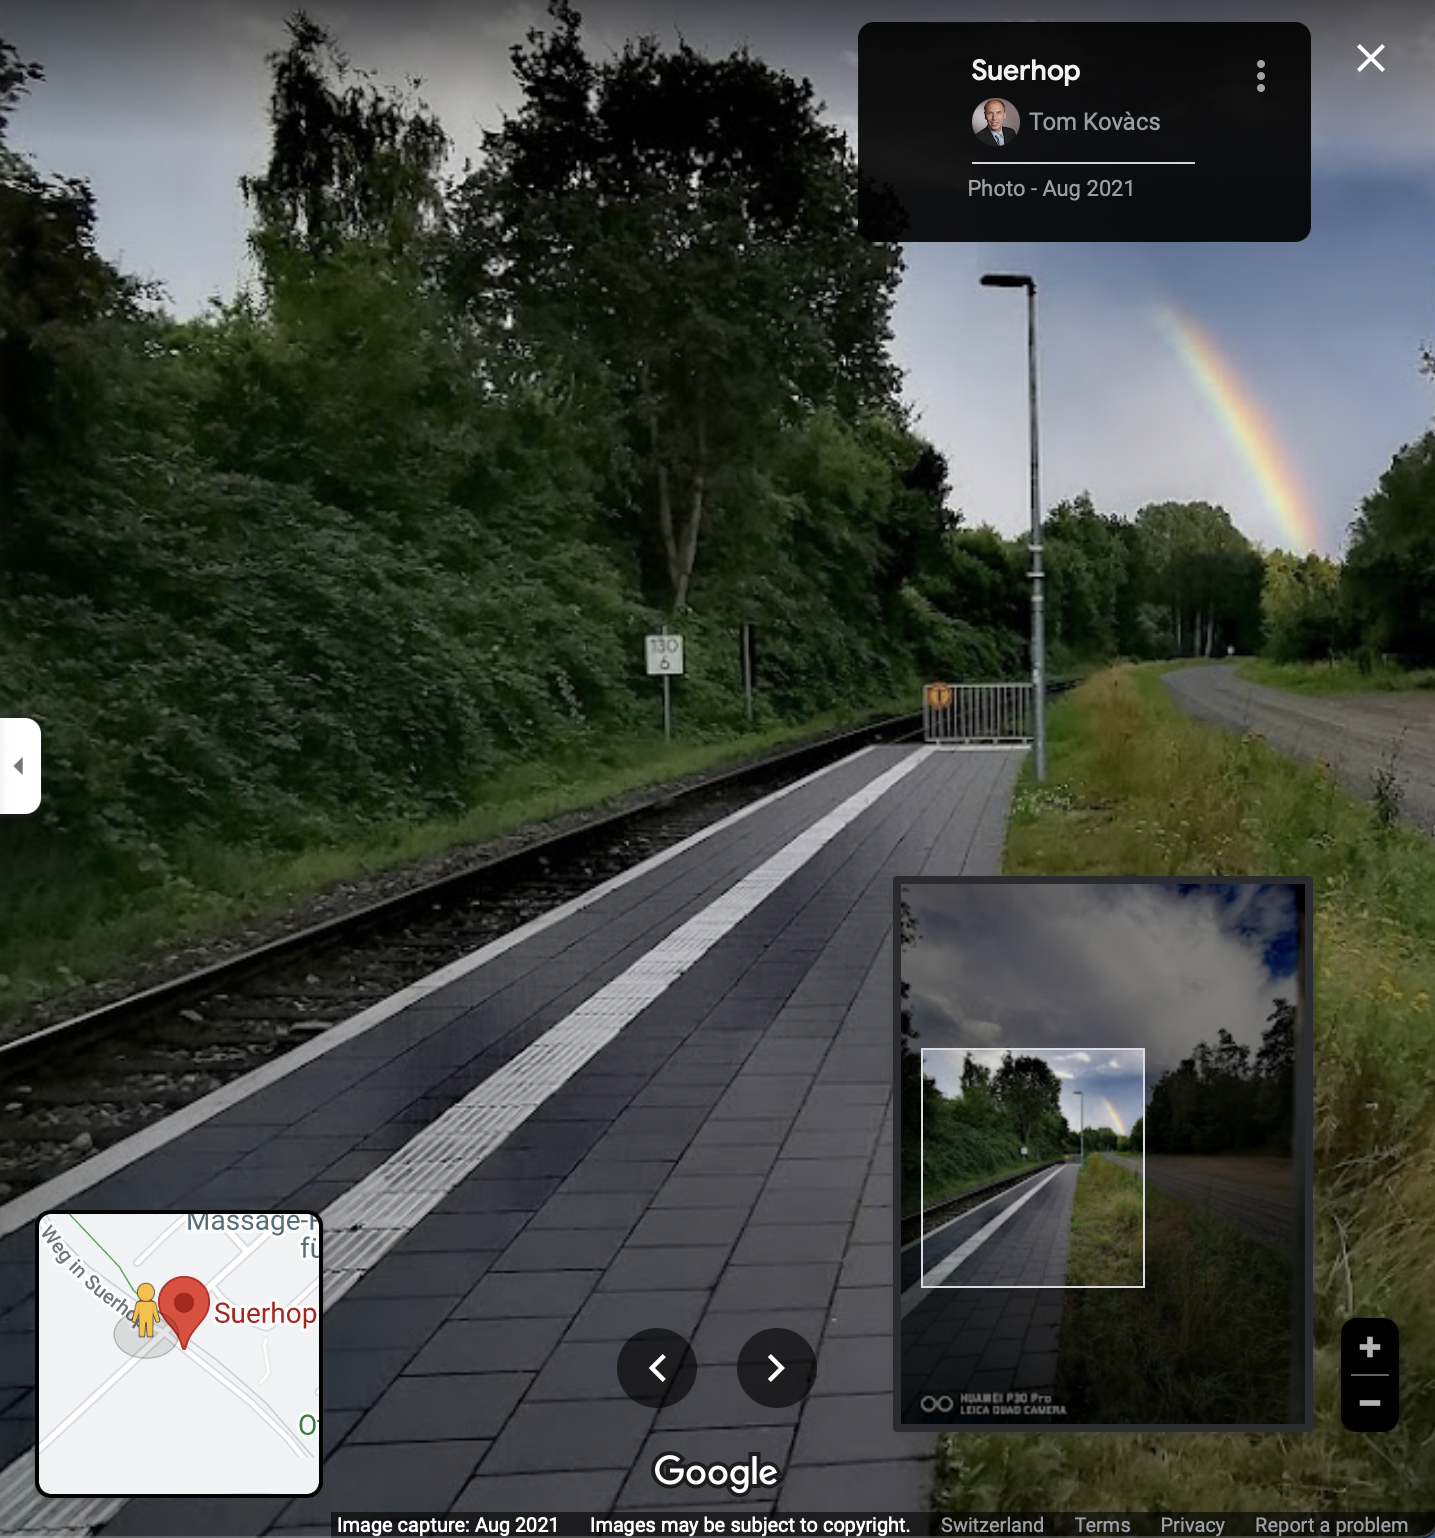Click the yellow Pegman on minimap
Viewport: 1435px width, 1538px height.
(146, 1310)
